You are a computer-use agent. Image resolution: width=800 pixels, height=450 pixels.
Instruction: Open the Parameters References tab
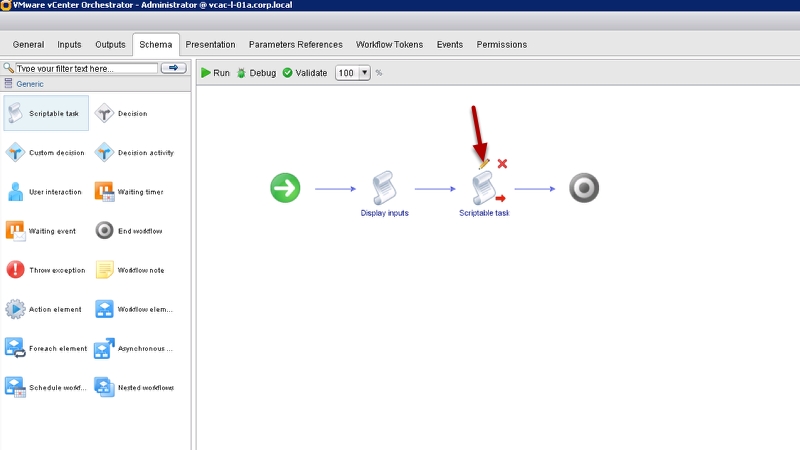tap(295, 44)
